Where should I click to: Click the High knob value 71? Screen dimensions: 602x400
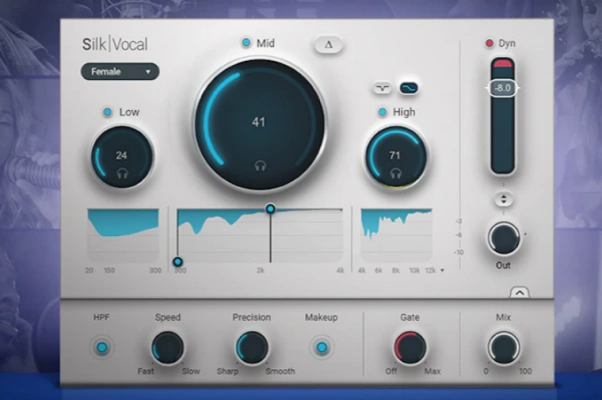click(395, 155)
